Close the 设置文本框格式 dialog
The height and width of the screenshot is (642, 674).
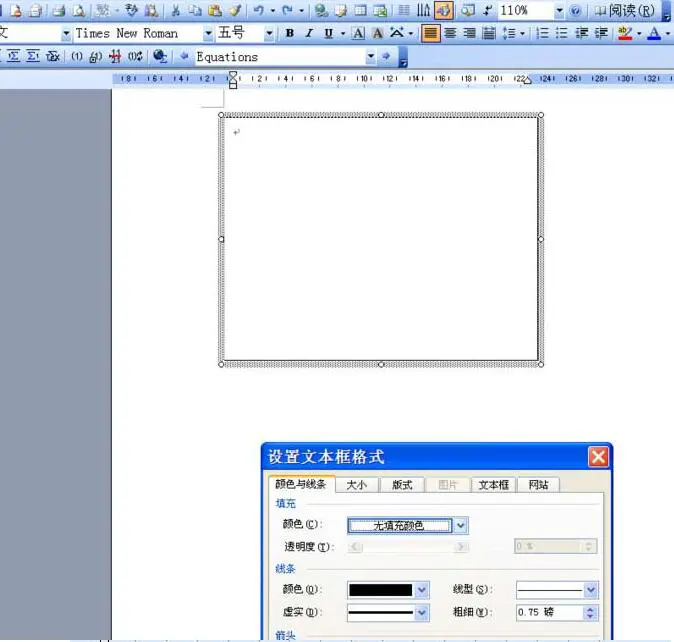point(598,457)
